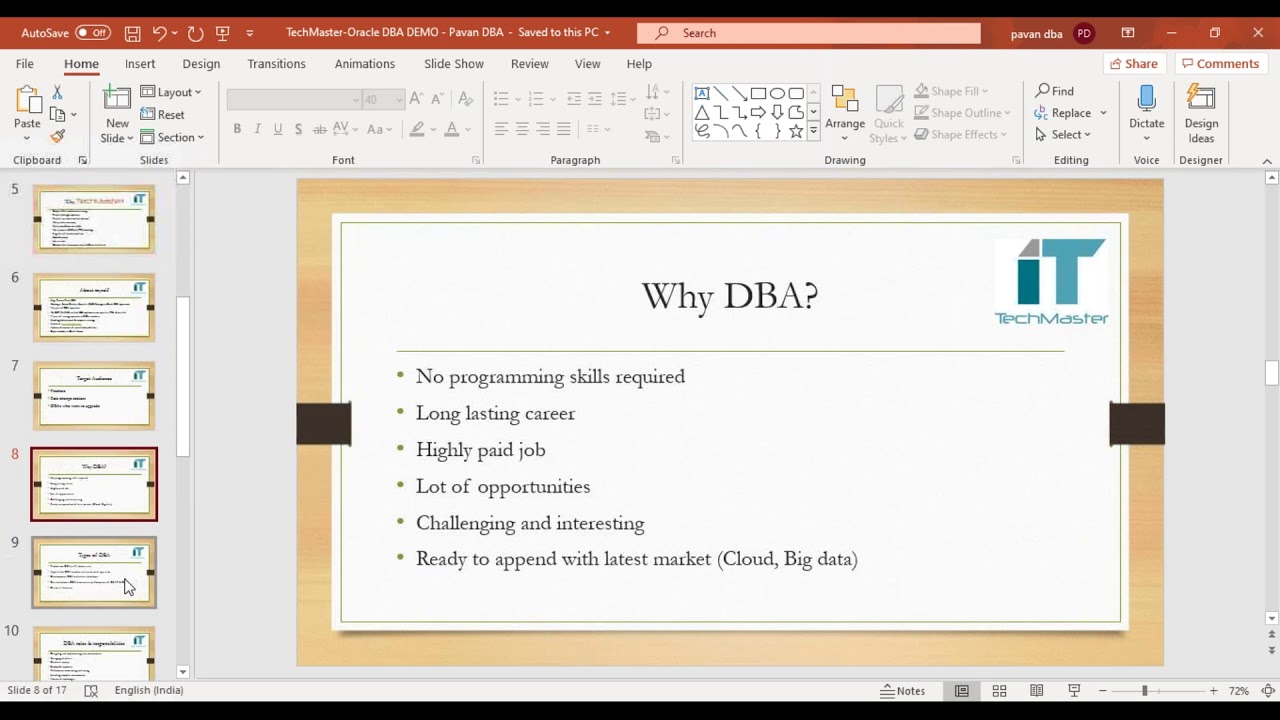Click Clear All Formatting icon
This screenshot has width=1280, height=720.
[x=465, y=99]
